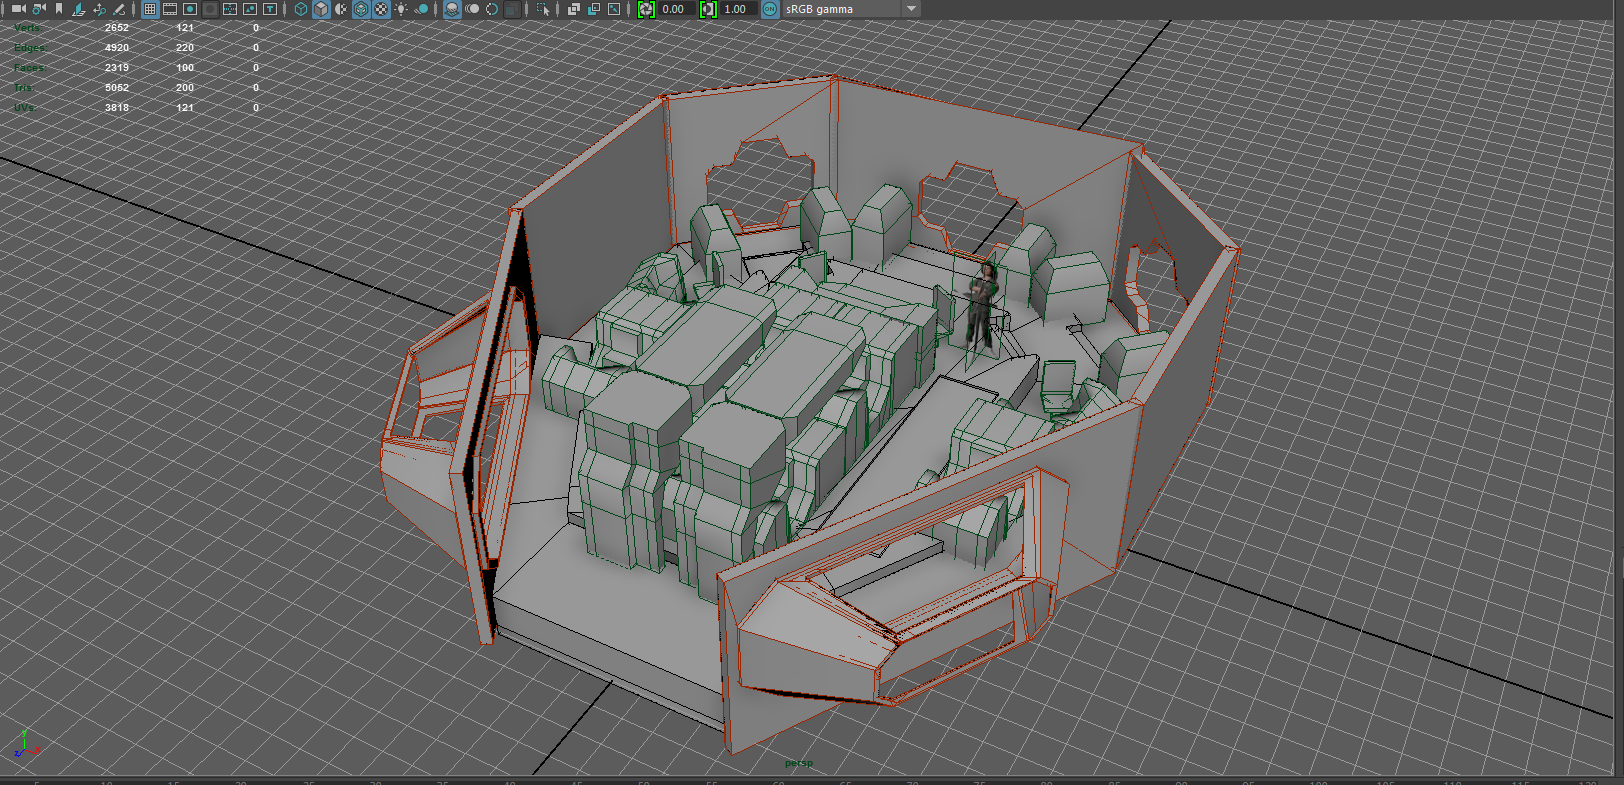
Task: Toggle the Film Gate display
Action: [170, 9]
